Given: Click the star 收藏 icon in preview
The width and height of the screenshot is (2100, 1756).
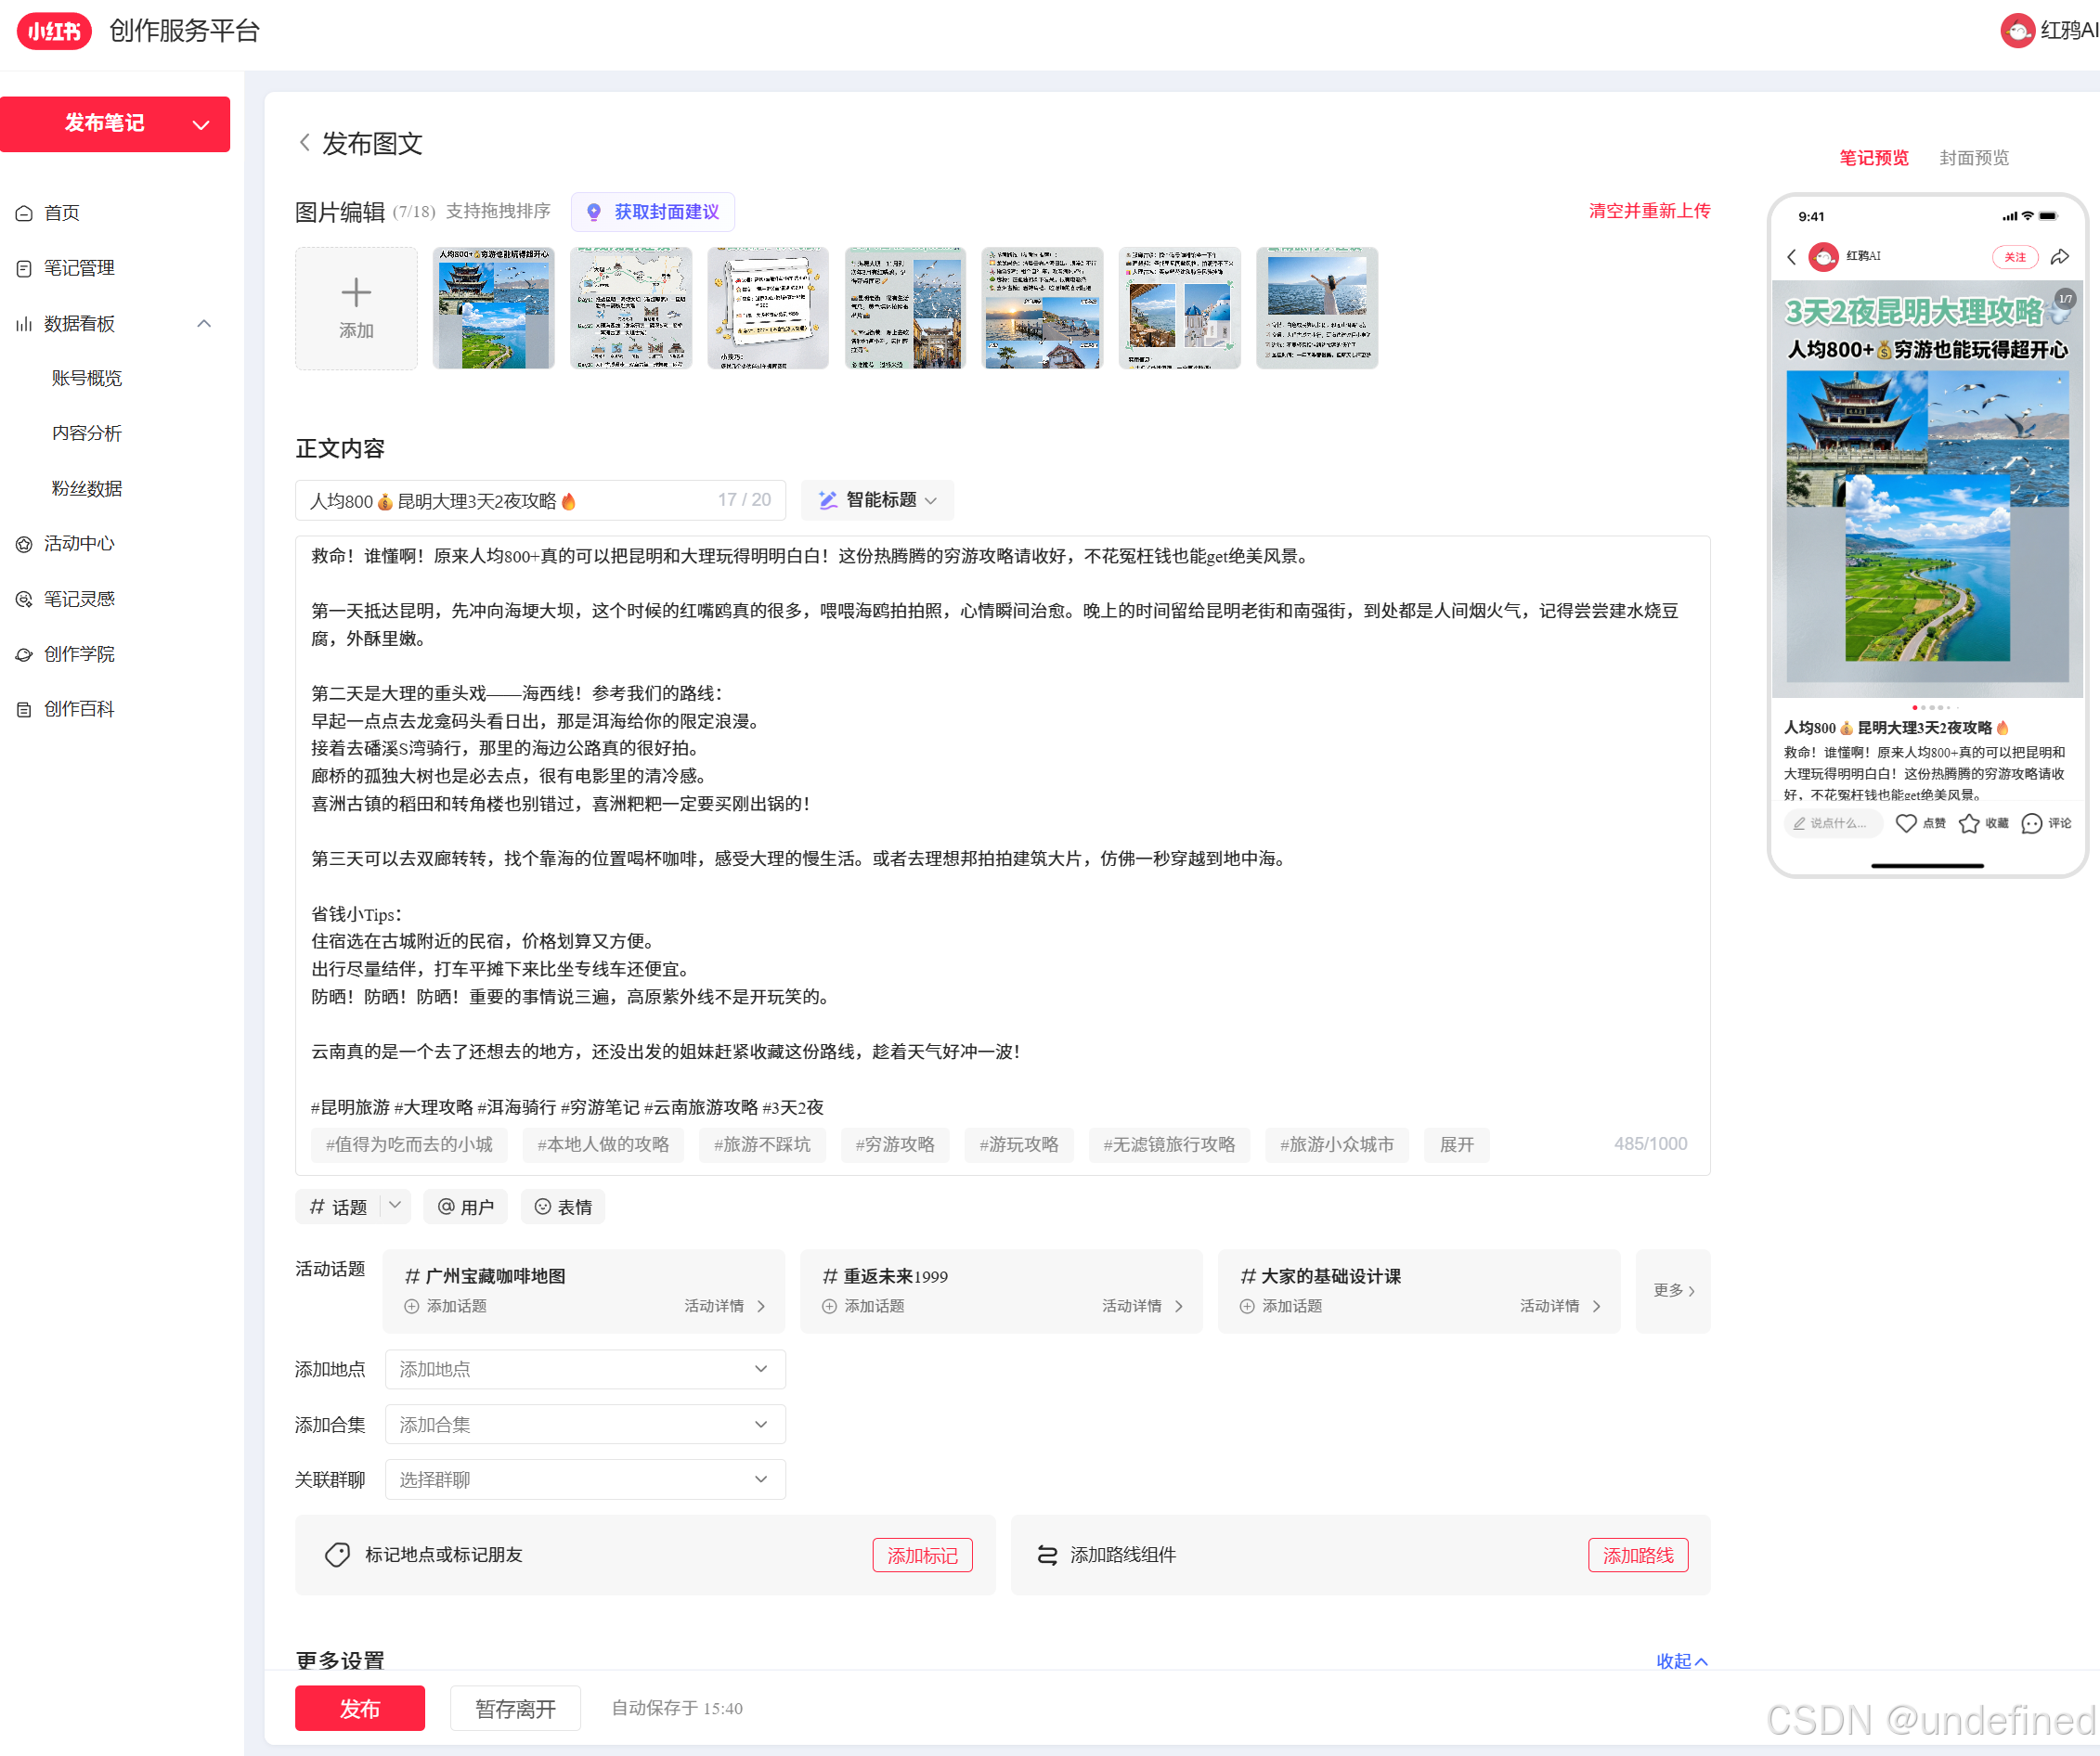Looking at the screenshot, I should coord(1968,823).
